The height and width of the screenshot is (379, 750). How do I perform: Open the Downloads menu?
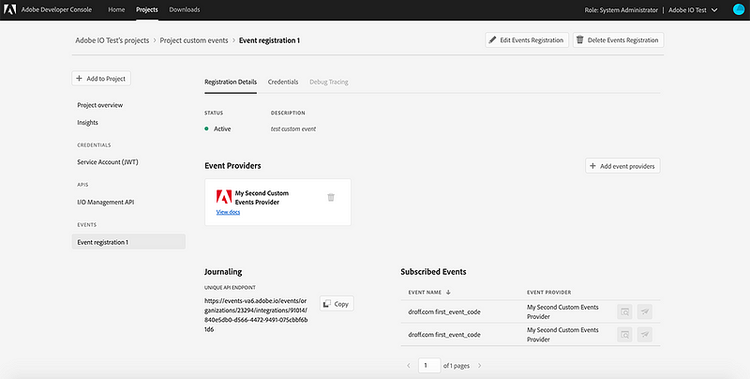pos(185,10)
